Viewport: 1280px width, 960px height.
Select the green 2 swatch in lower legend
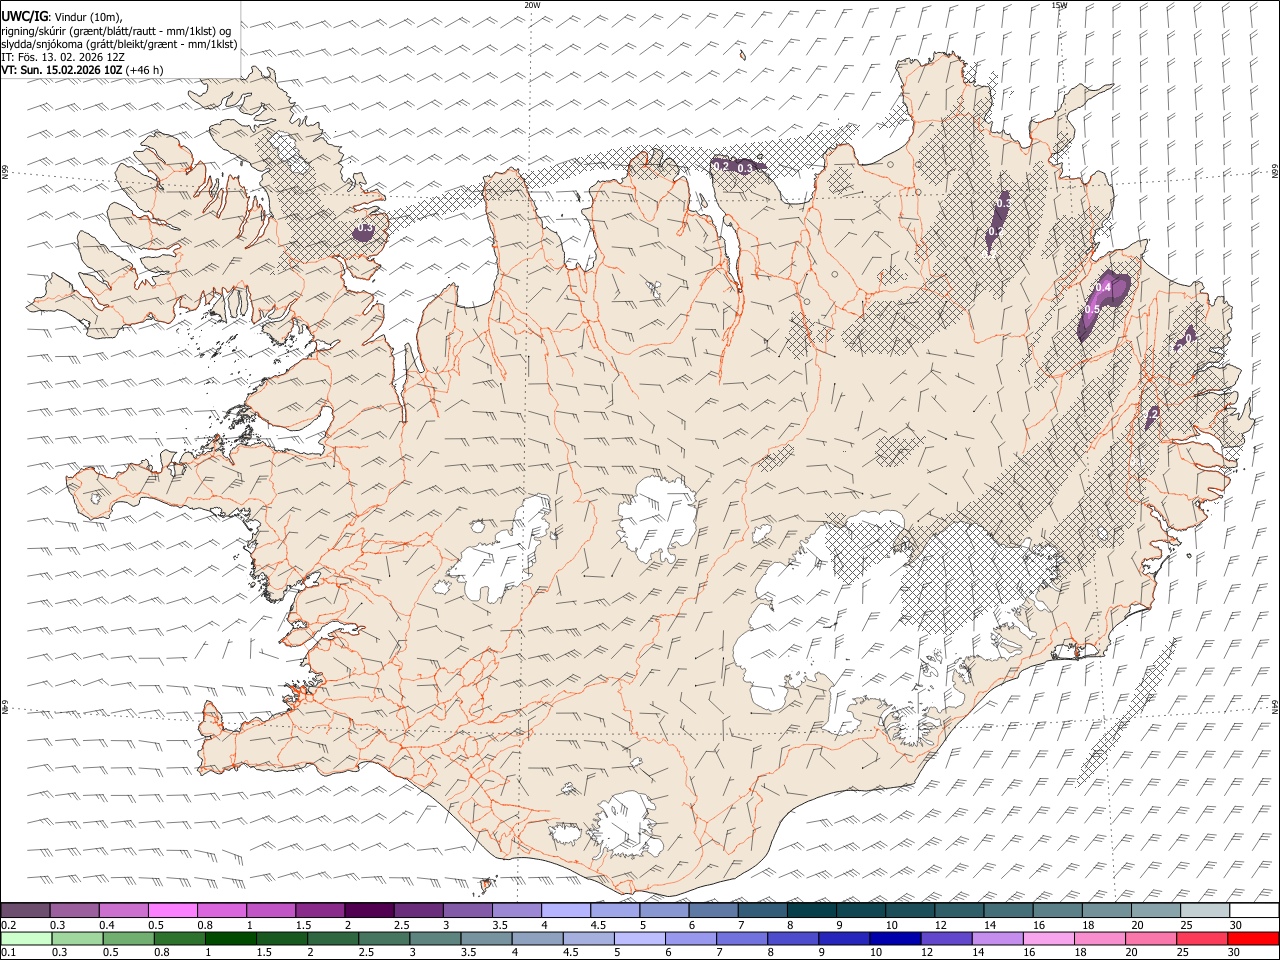(x=333, y=938)
